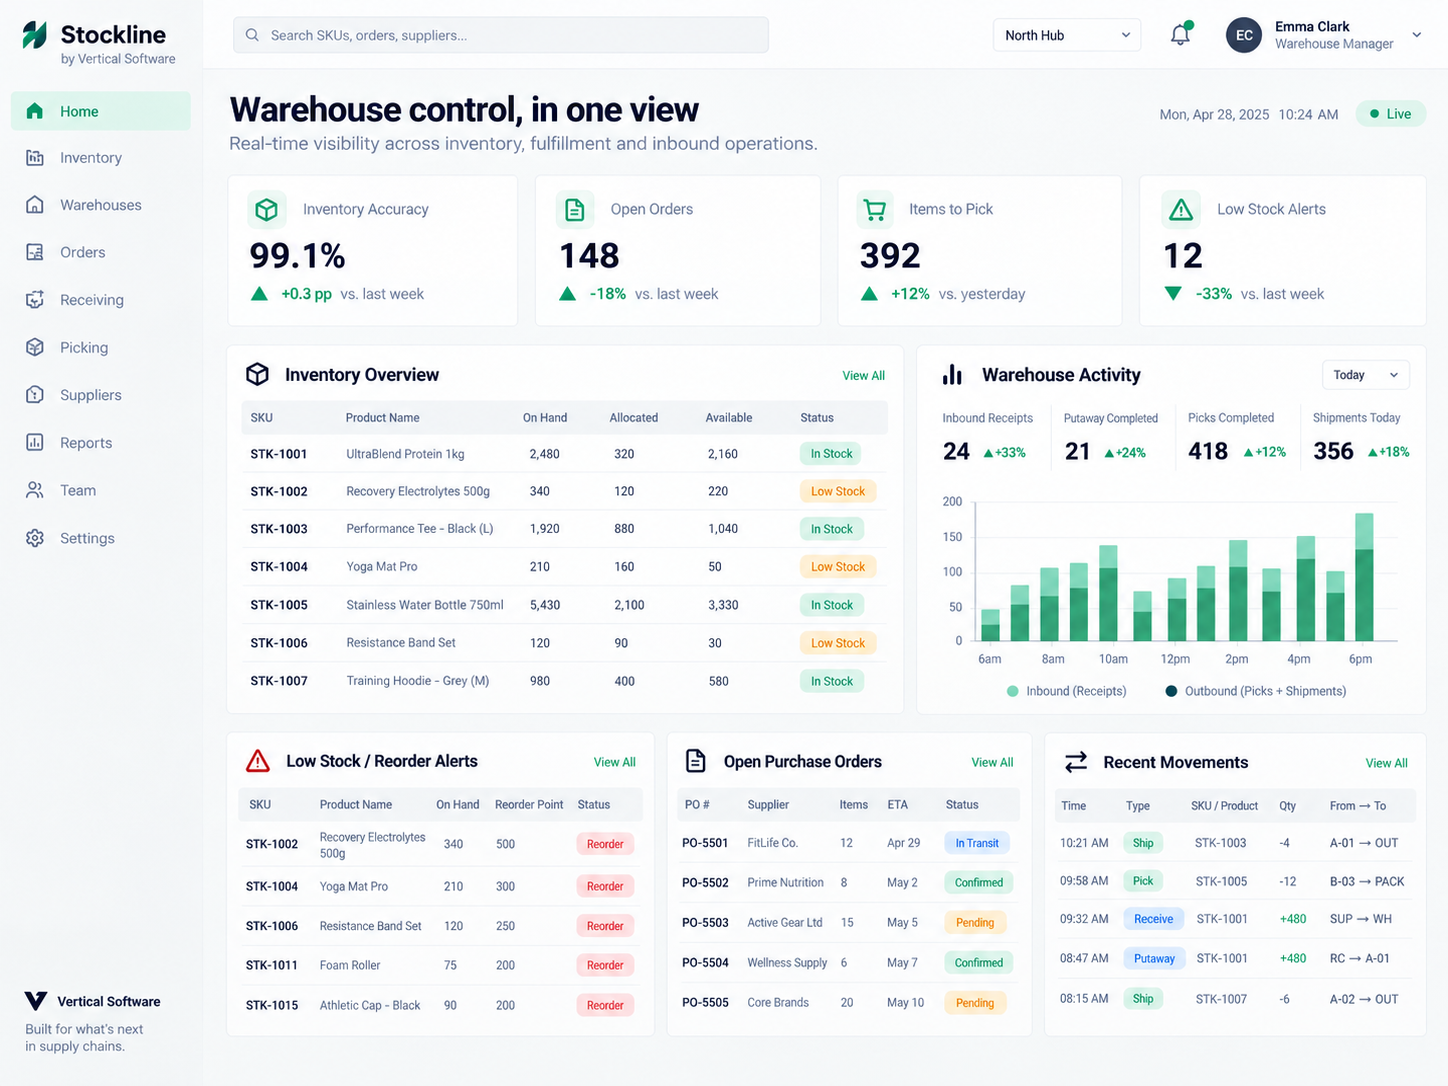Click the Stockline logo icon
1448x1086 pixels.
(x=35, y=35)
